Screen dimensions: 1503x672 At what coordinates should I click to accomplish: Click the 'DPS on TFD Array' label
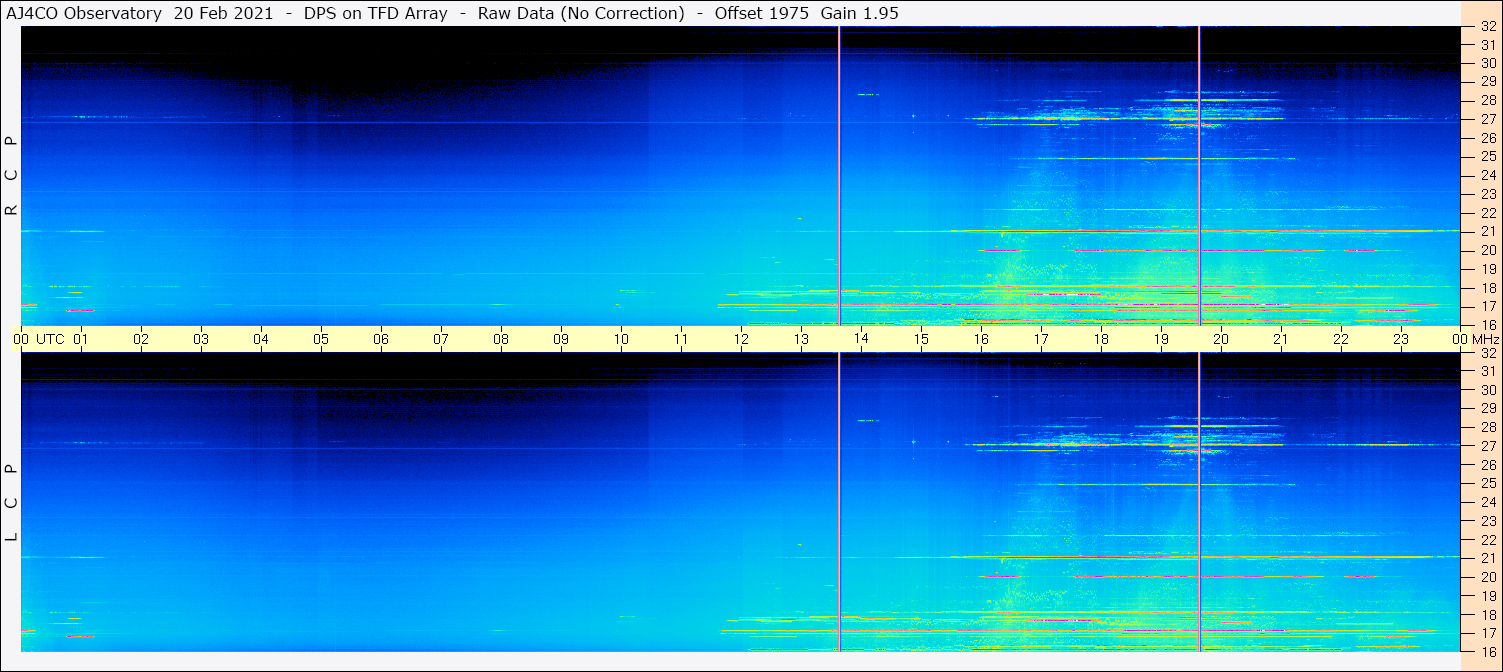[x=376, y=14]
